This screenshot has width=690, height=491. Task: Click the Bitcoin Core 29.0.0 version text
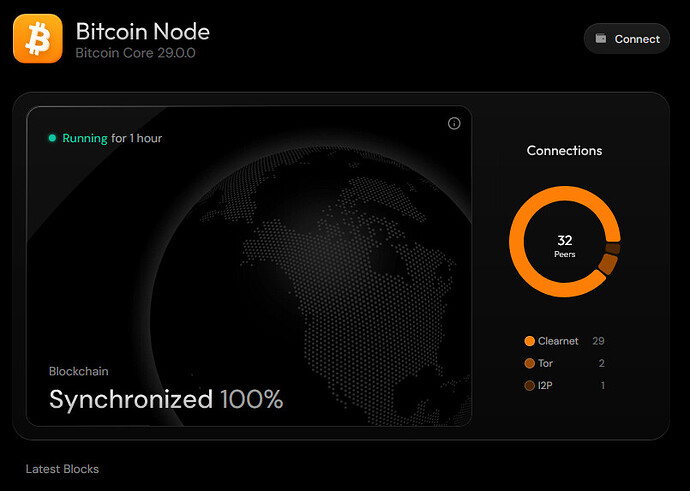click(136, 53)
